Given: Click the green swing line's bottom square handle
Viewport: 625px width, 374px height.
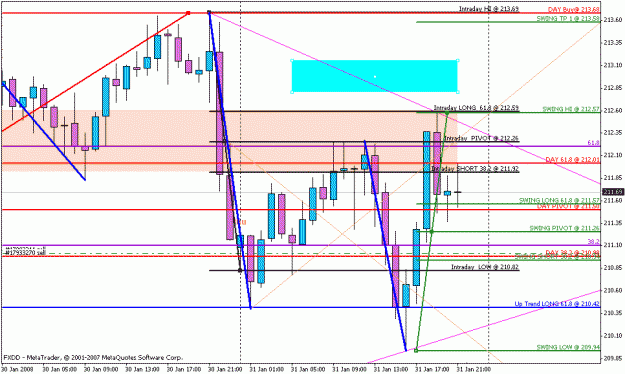Looking at the screenshot, I should pyautogui.click(x=416, y=350).
